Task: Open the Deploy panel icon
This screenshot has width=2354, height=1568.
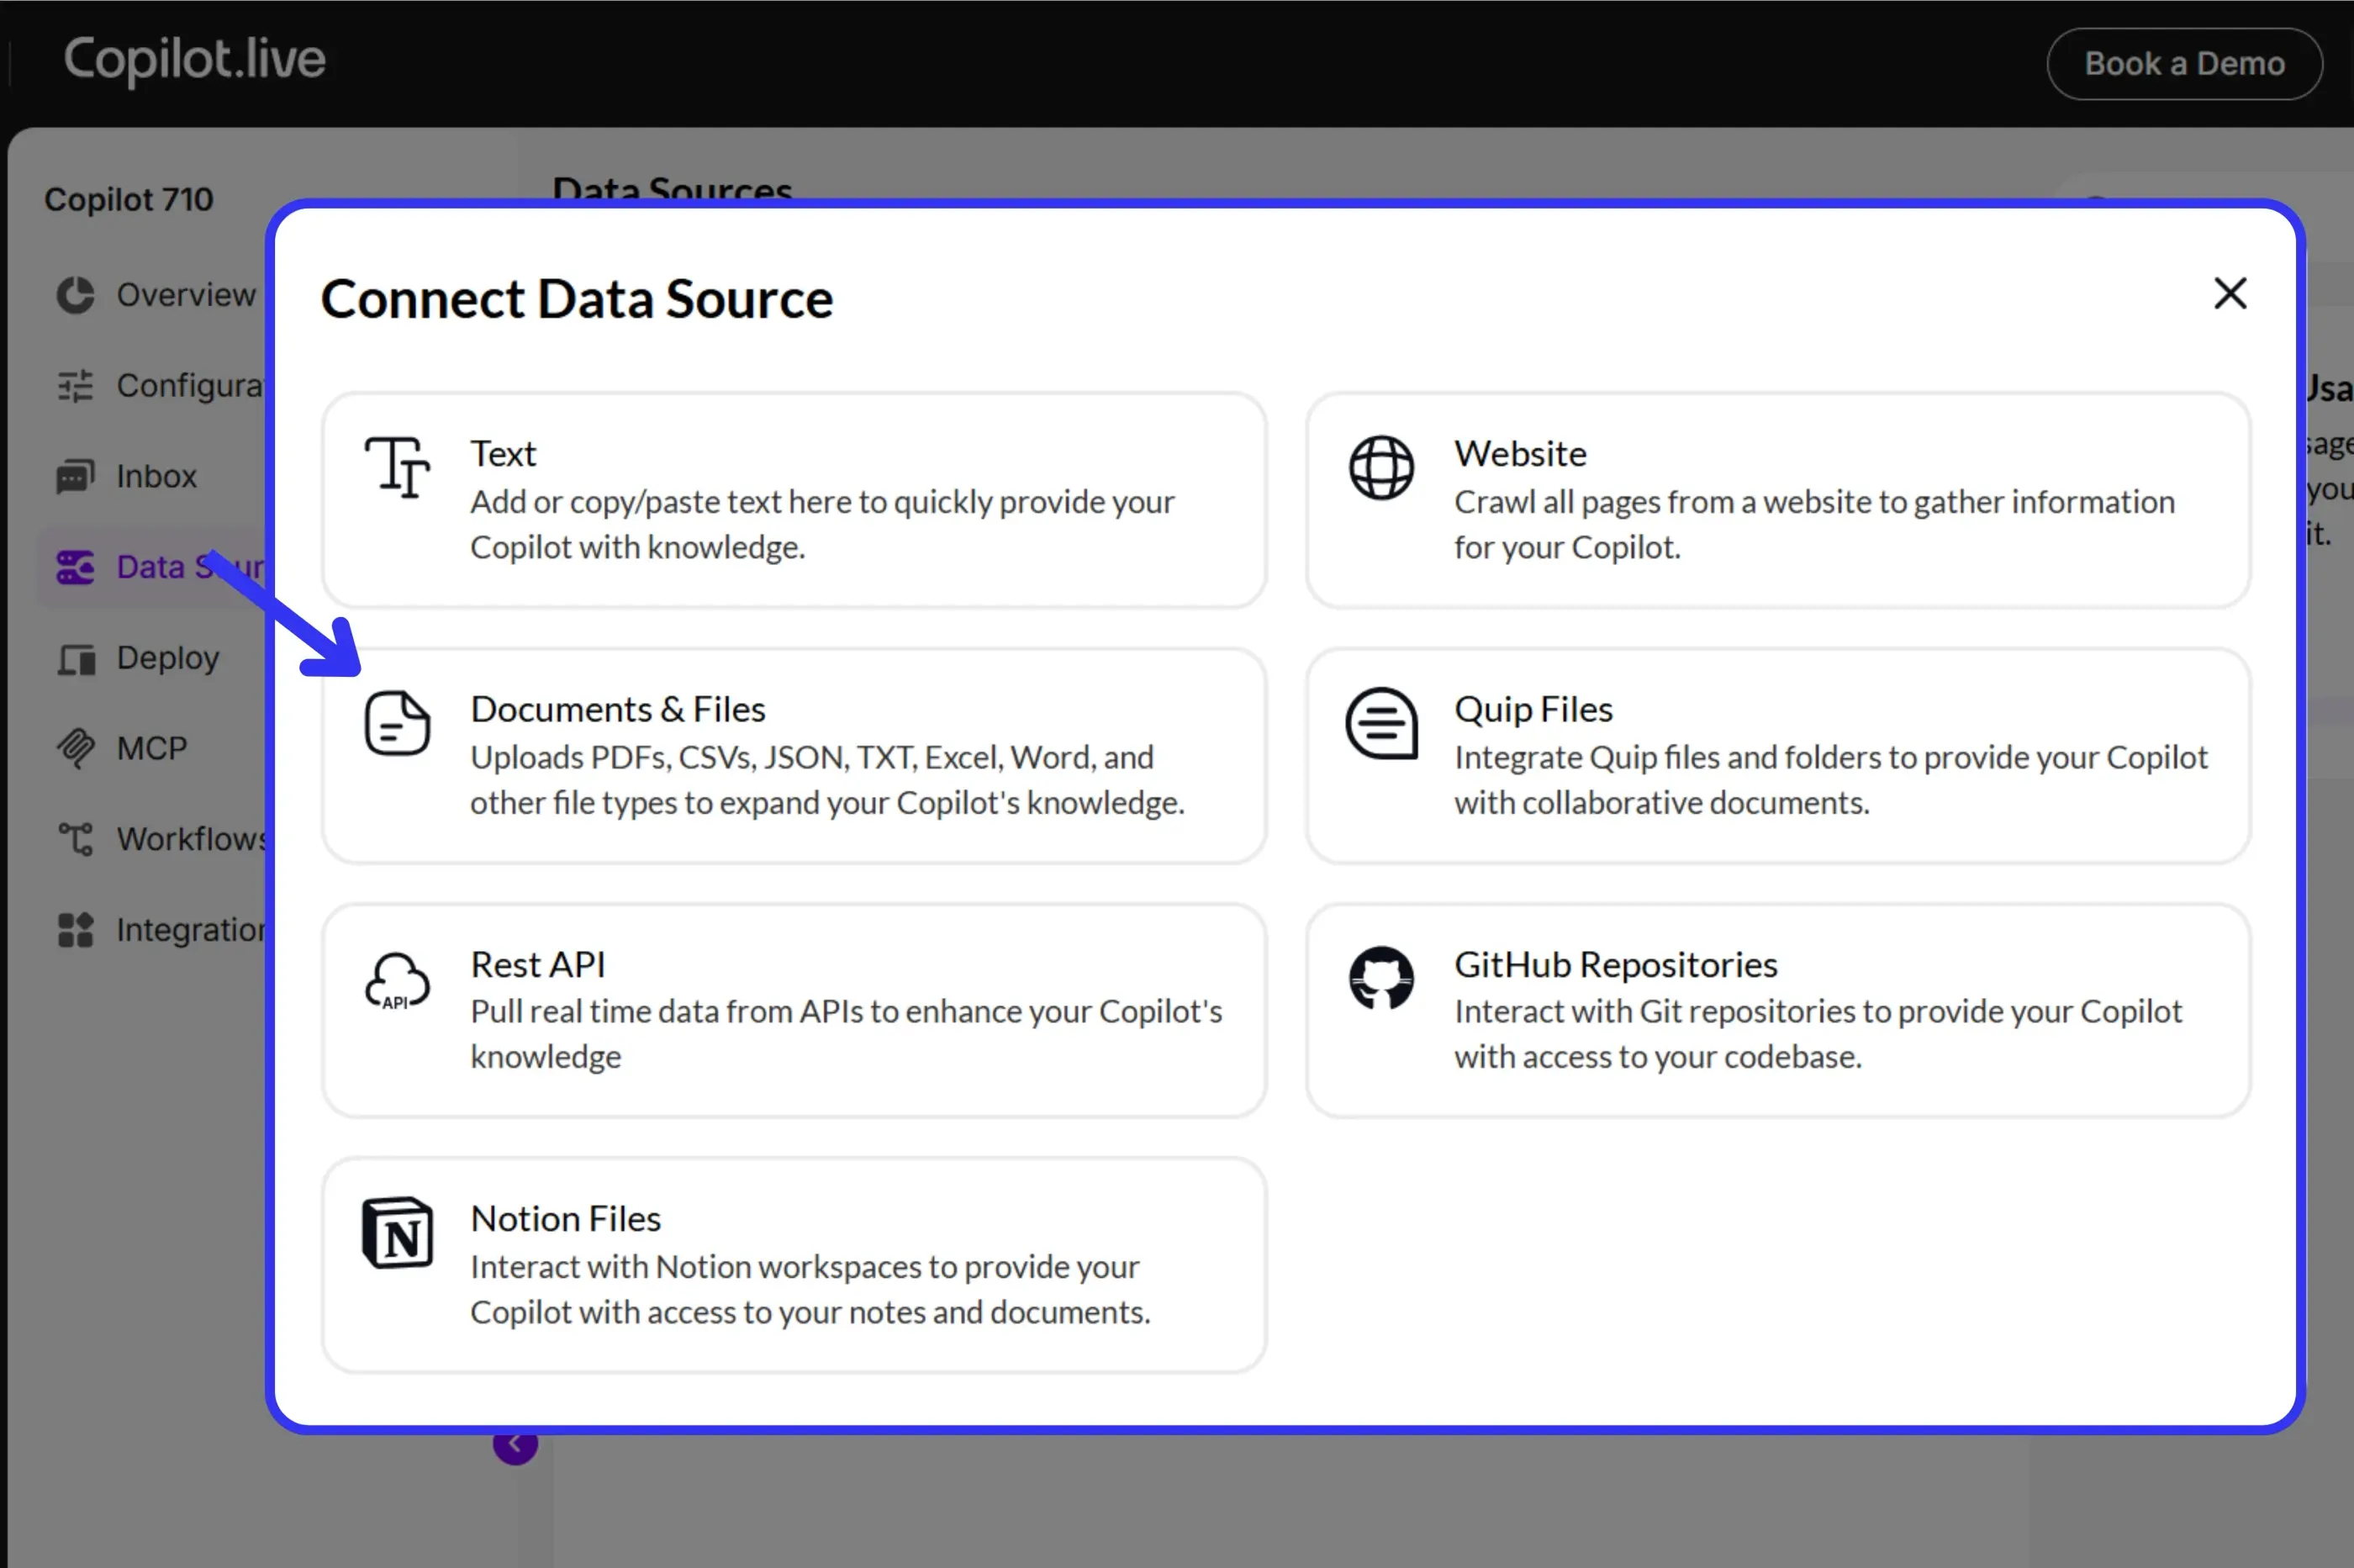Action: [x=75, y=657]
